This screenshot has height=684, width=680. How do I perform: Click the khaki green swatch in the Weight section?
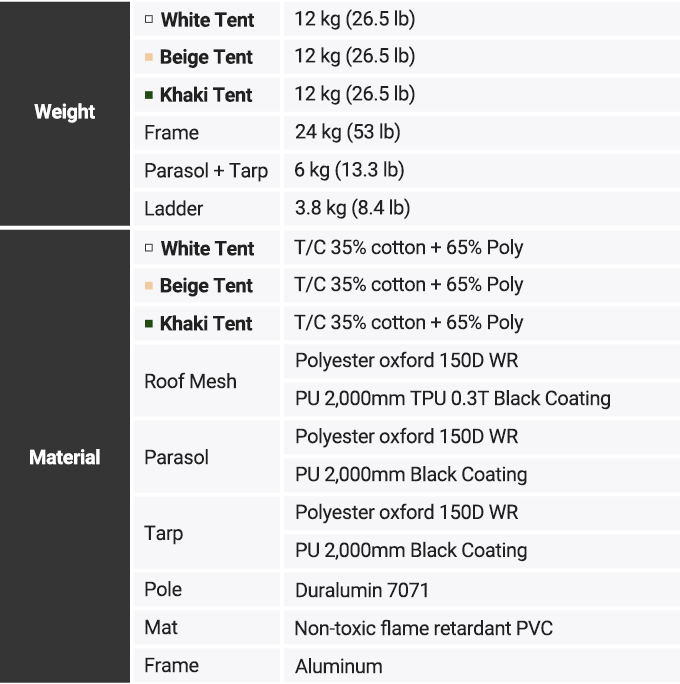click(149, 95)
